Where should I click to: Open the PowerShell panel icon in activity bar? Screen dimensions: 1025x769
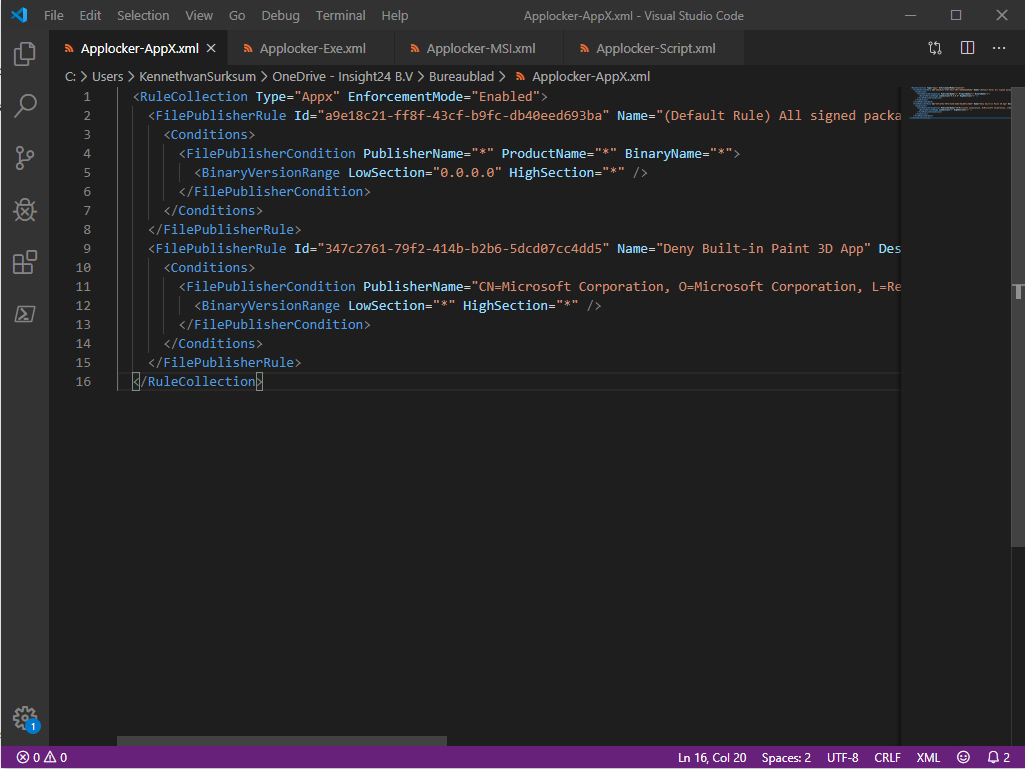25,314
